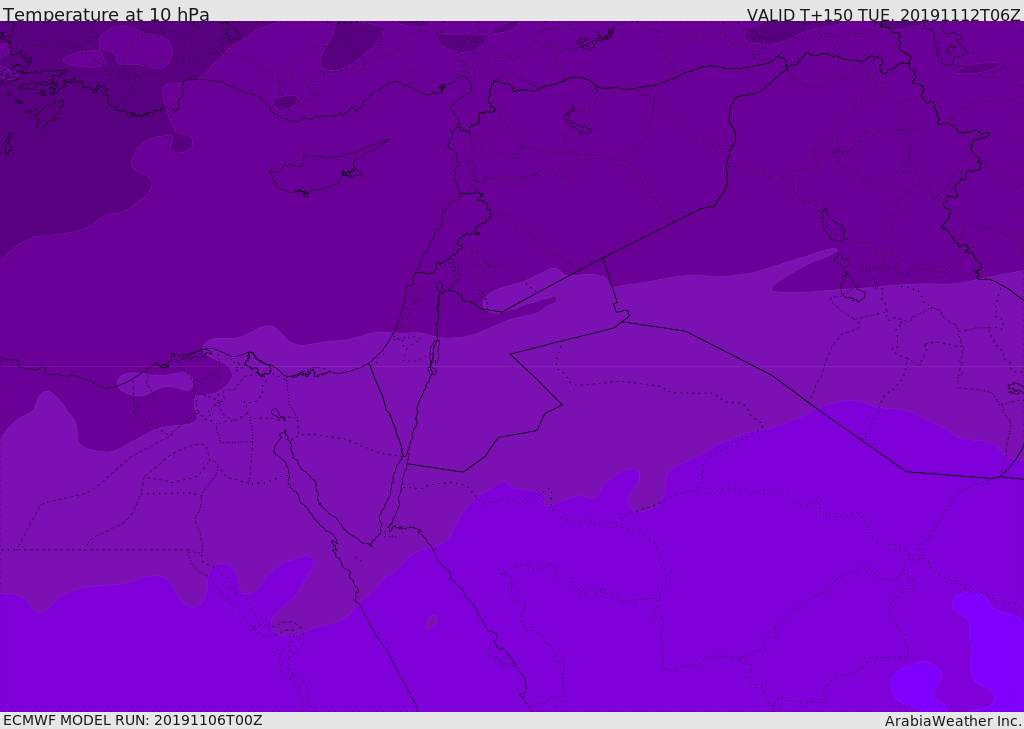Image resolution: width=1024 pixels, height=729 pixels.
Task: Click the 'VALID T+150 TUE. 20191112T06Z' label
Action: coord(883,15)
